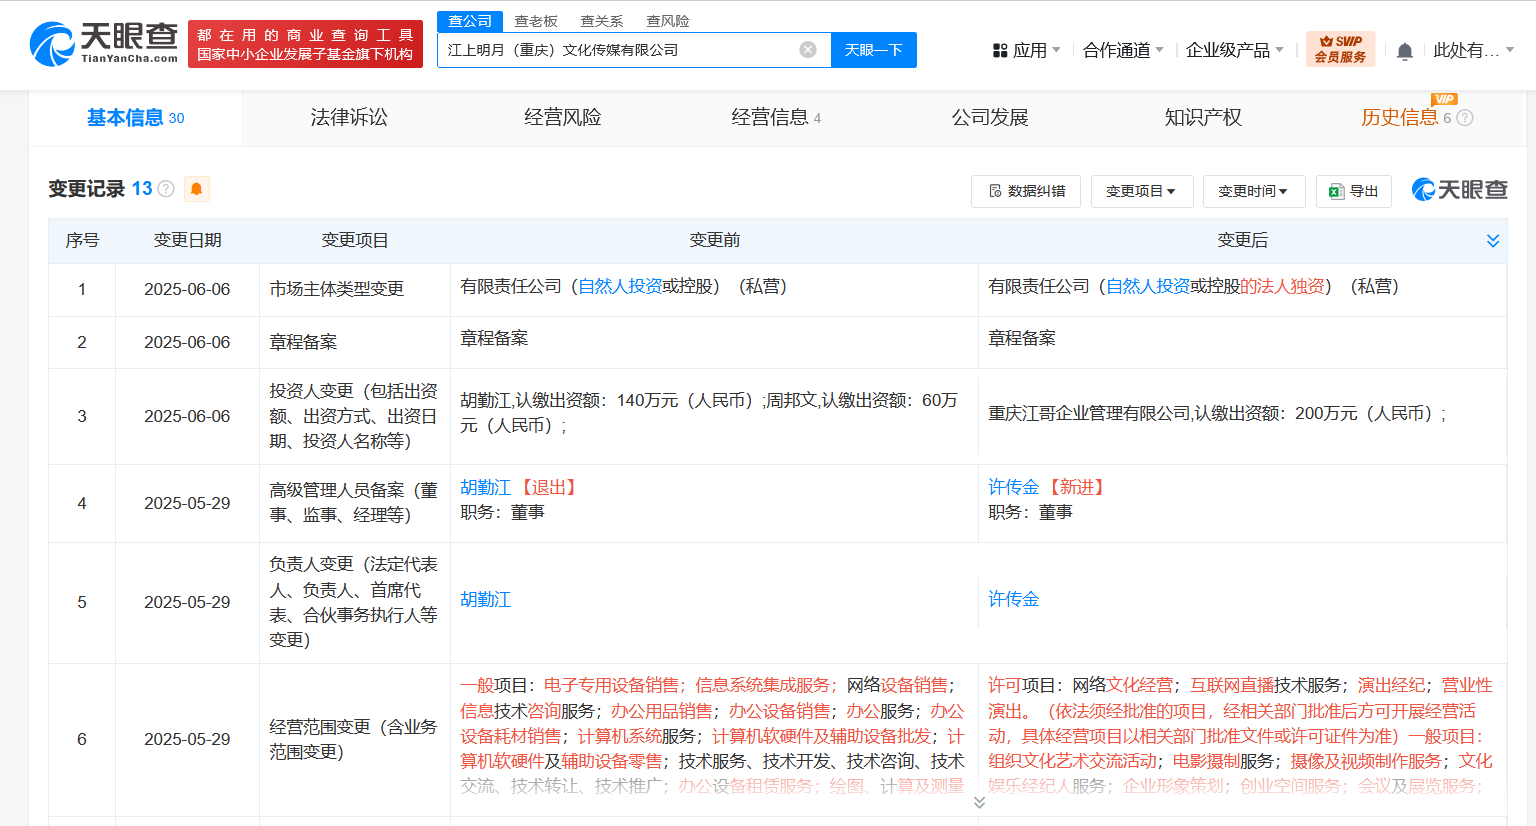The width and height of the screenshot is (1536, 826).
Task: Click 2025-05-29 date in row 4
Action: click(187, 503)
